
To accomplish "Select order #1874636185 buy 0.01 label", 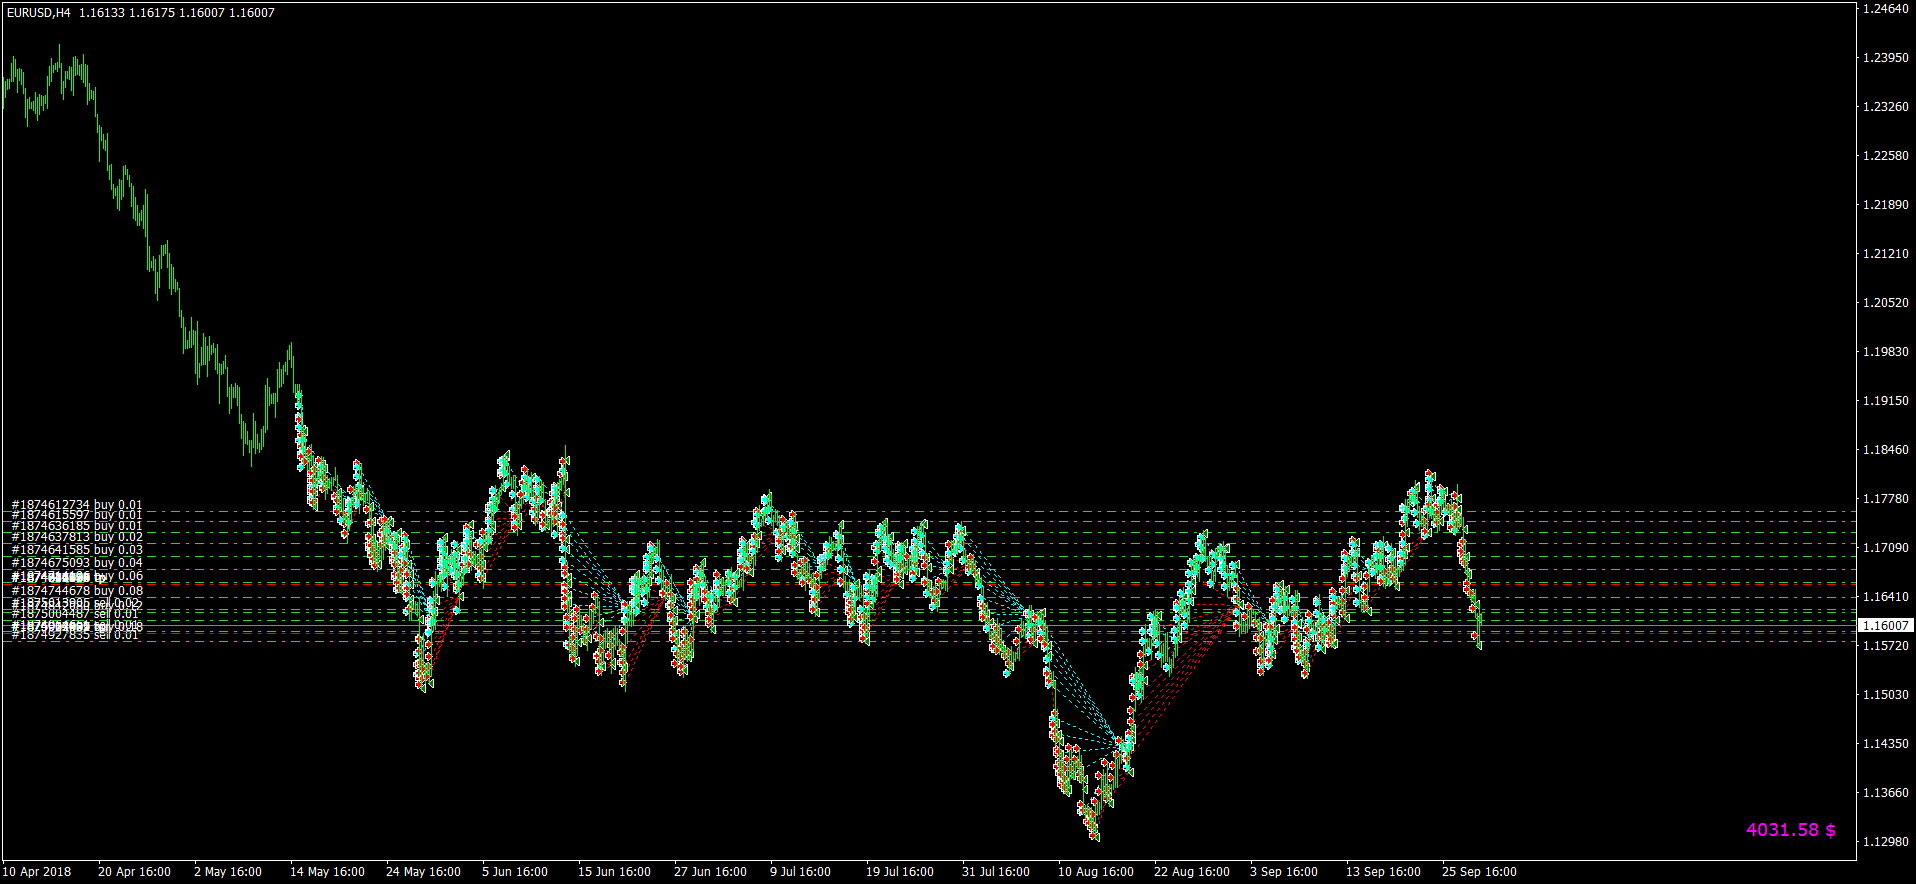I will (x=77, y=526).
